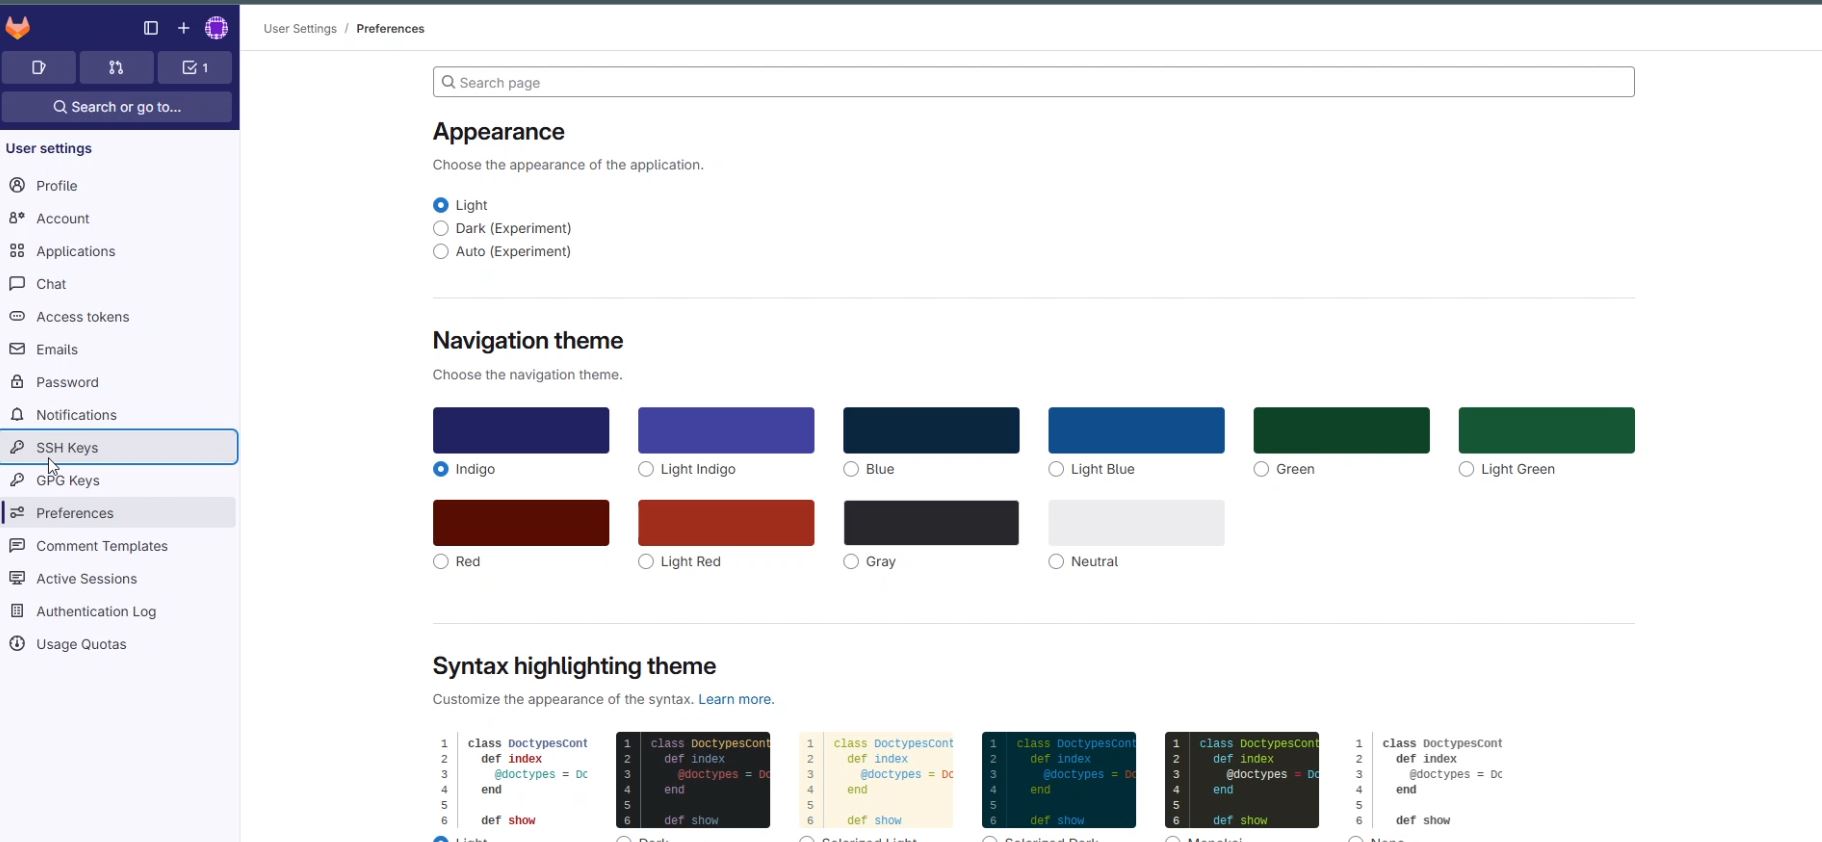Click the Search or go to button

click(x=117, y=107)
